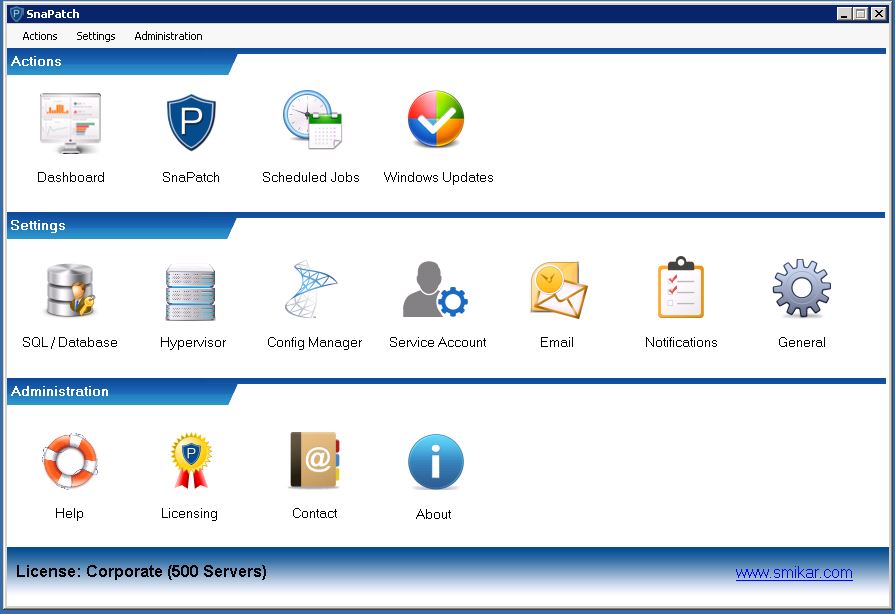The height and width of the screenshot is (614, 895).
Task: Open the Notifications clipboard icon
Action: pyautogui.click(x=680, y=287)
